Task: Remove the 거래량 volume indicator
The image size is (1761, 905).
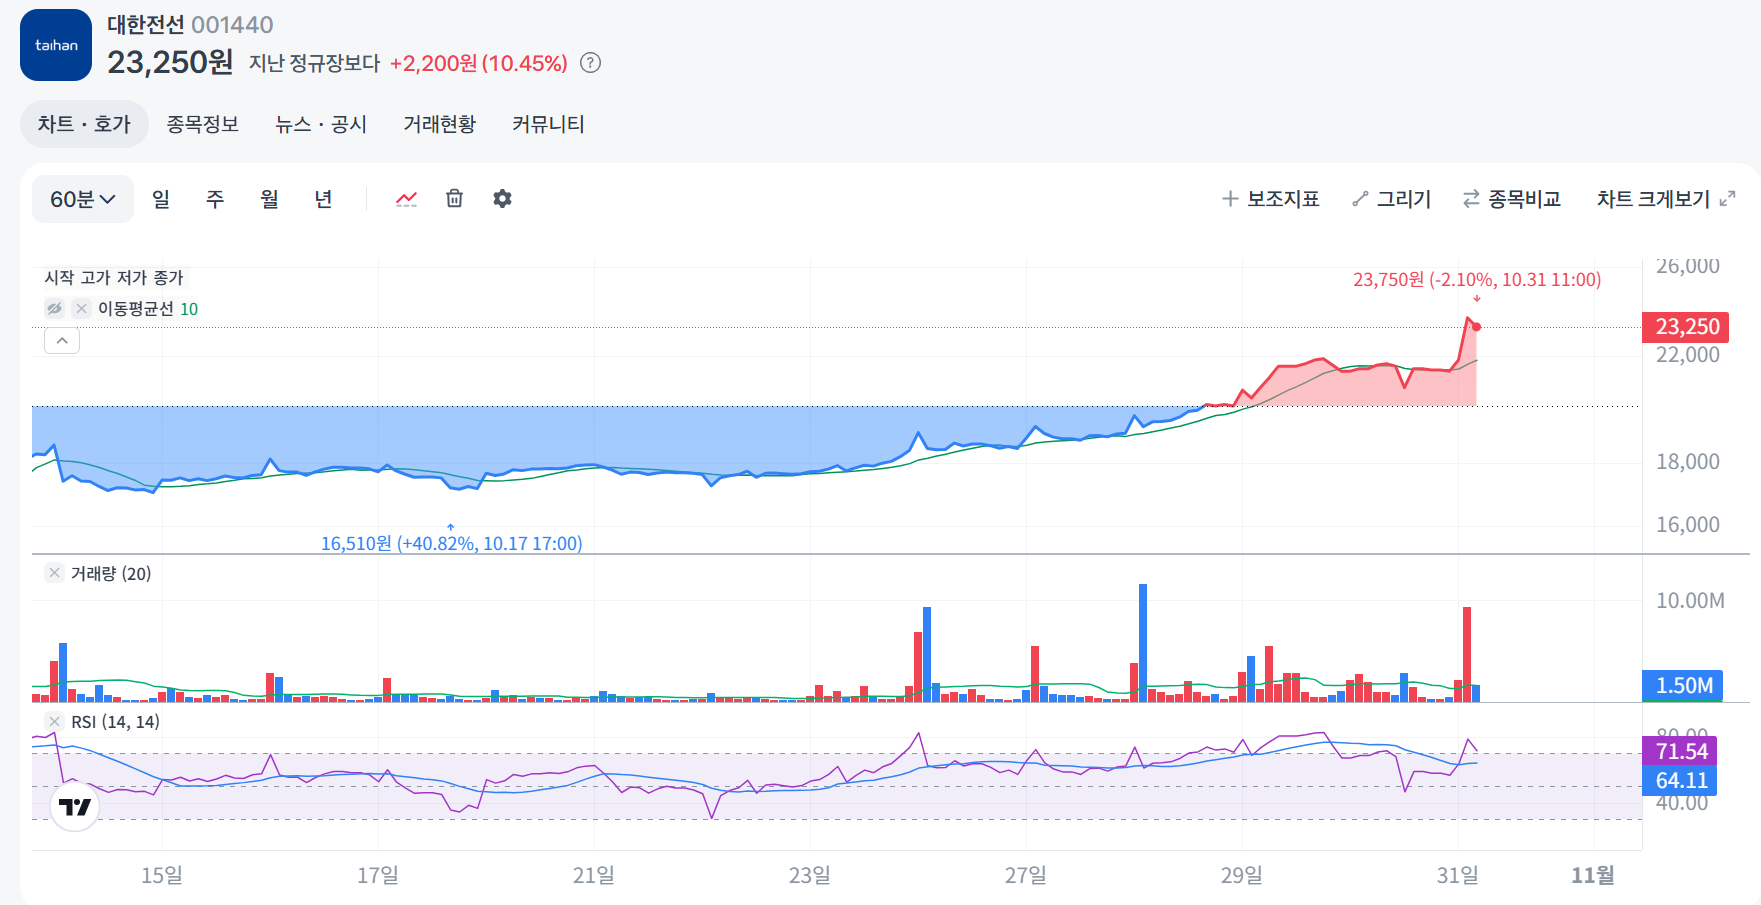Action: [x=55, y=573]
